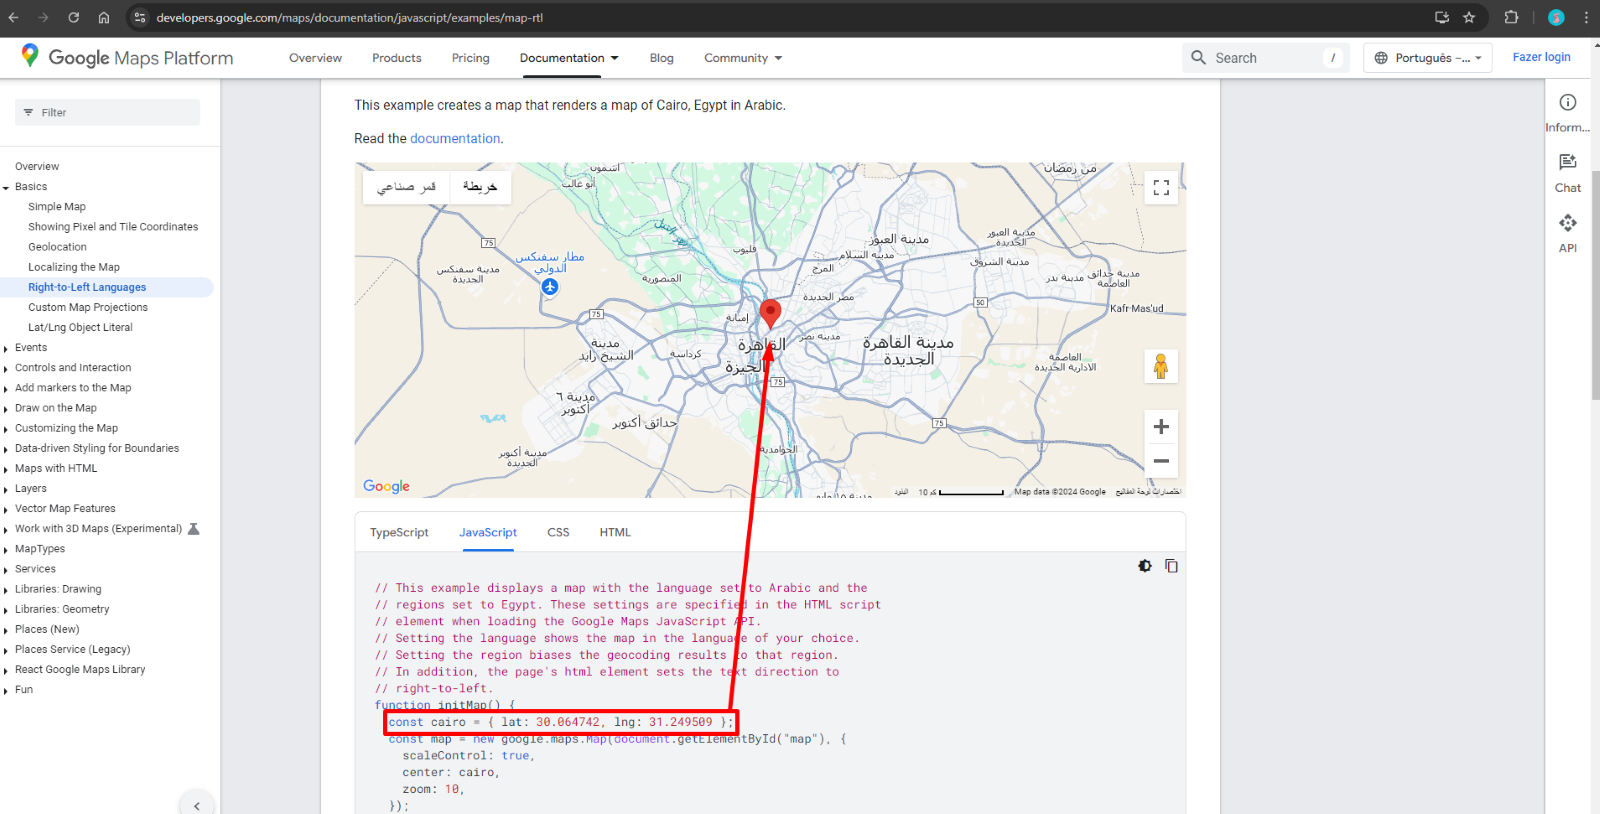
Task: Reload the page with the refresh icon
Action: pyautogui.click(x=73, y=17)
